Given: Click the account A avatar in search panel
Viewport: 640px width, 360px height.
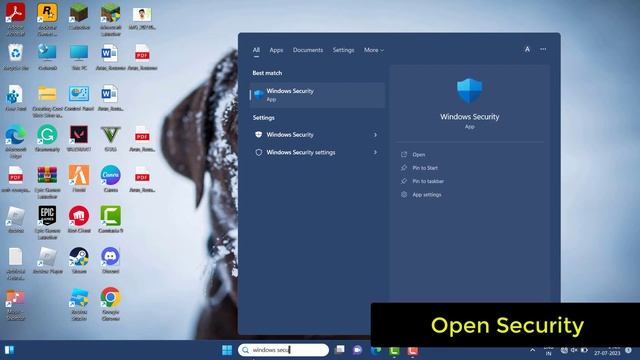Looking at the screenshot, I should [527, 49].
